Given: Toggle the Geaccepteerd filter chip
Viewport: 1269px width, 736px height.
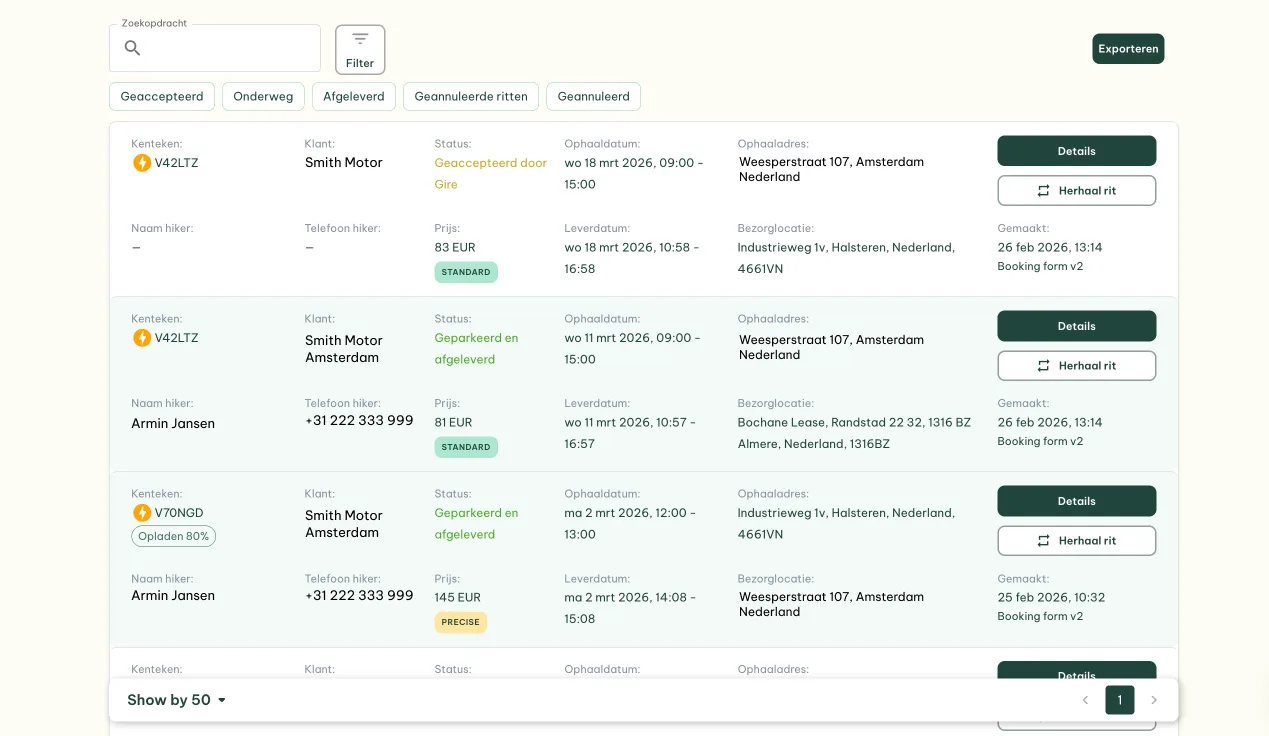Looking at the screenshot, I should tap(161, 96).
